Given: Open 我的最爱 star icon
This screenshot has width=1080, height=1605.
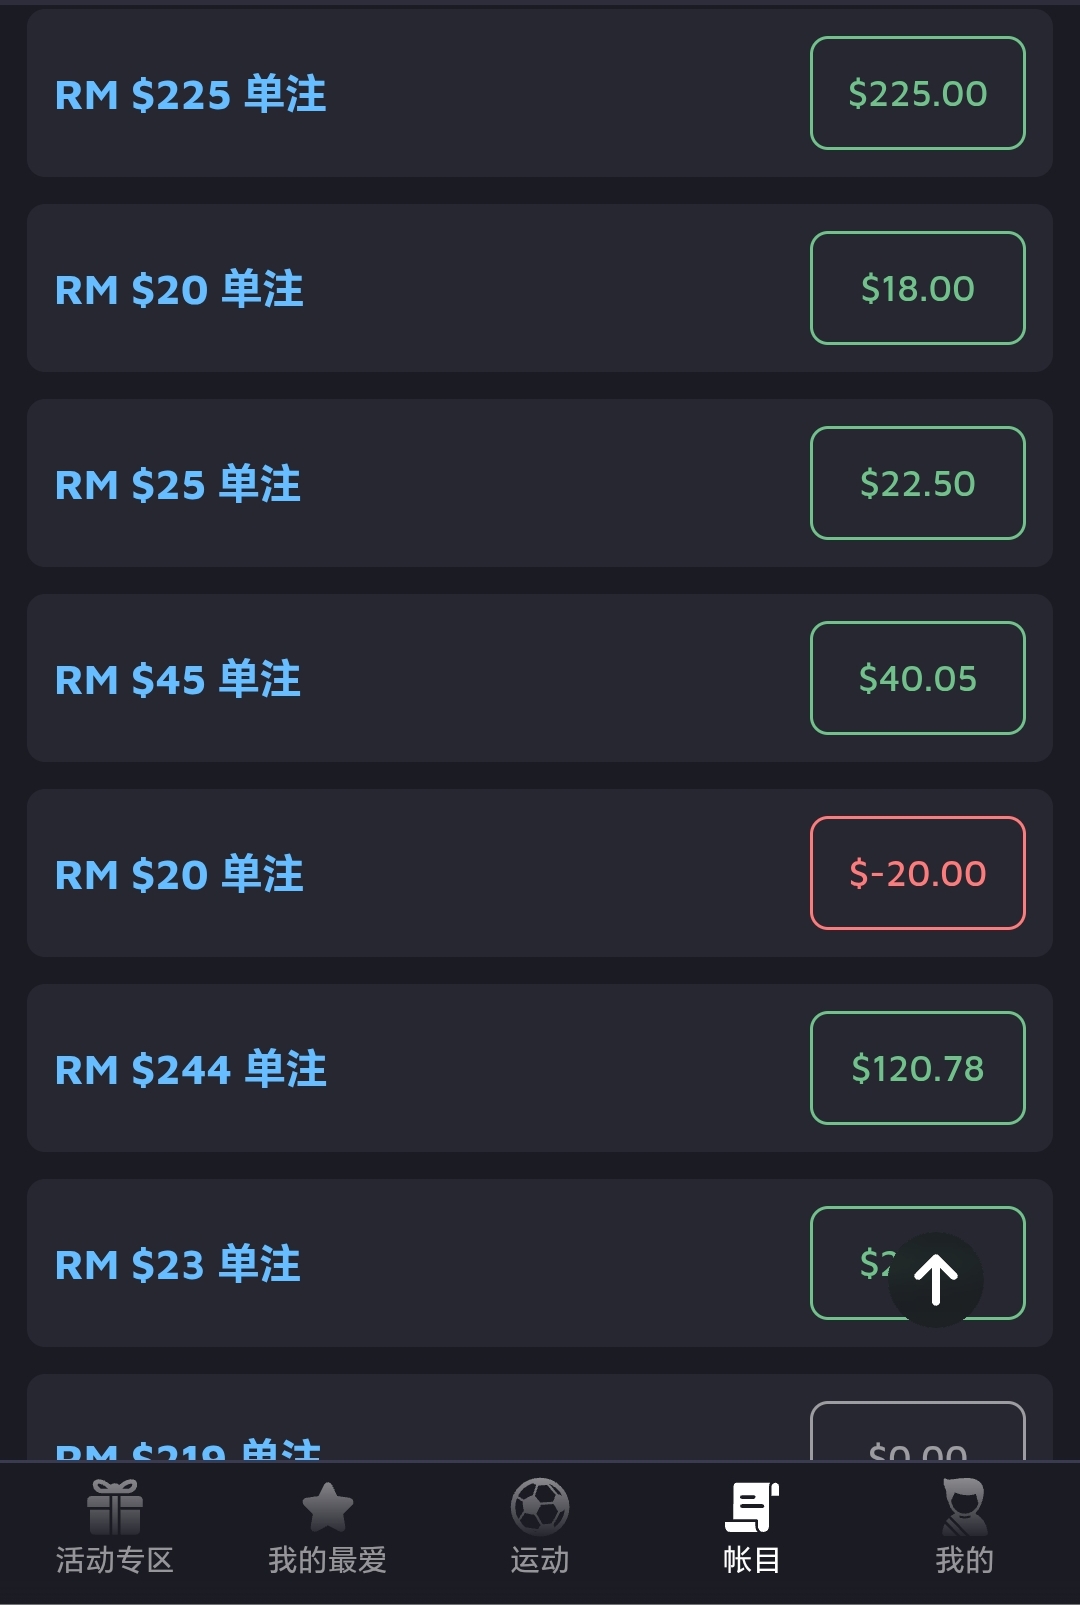Looking at the screenshot, I should (x=327, y=1507).
